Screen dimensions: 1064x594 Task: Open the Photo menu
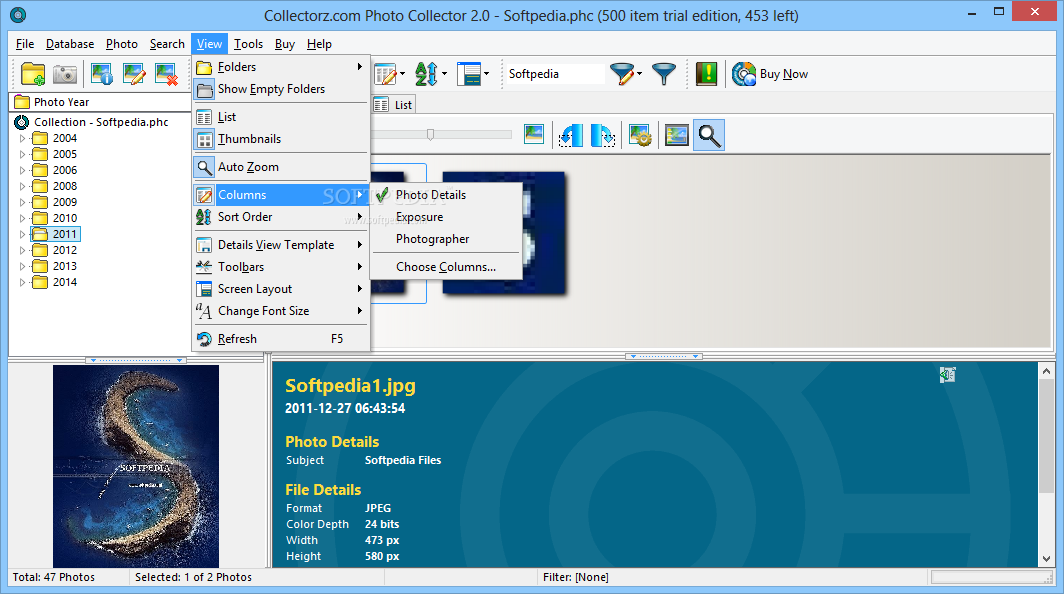tap(121, 44)
